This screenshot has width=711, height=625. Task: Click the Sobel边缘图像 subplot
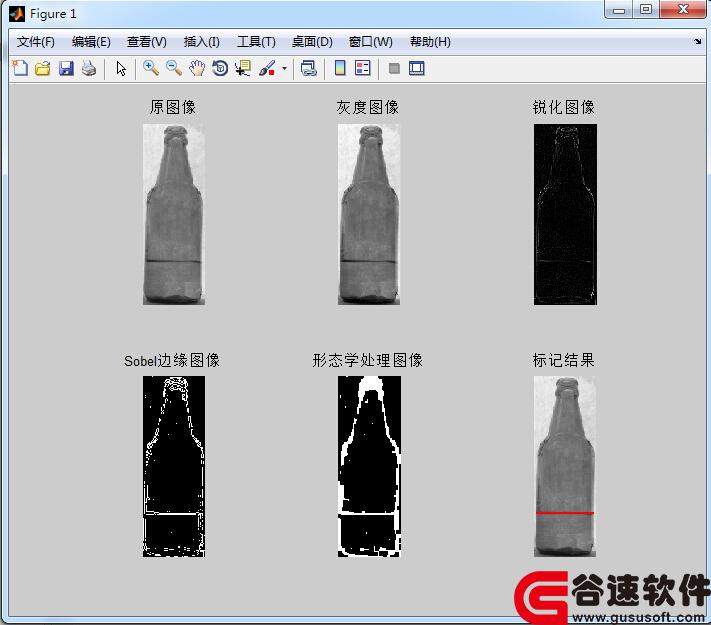(174, 466)
